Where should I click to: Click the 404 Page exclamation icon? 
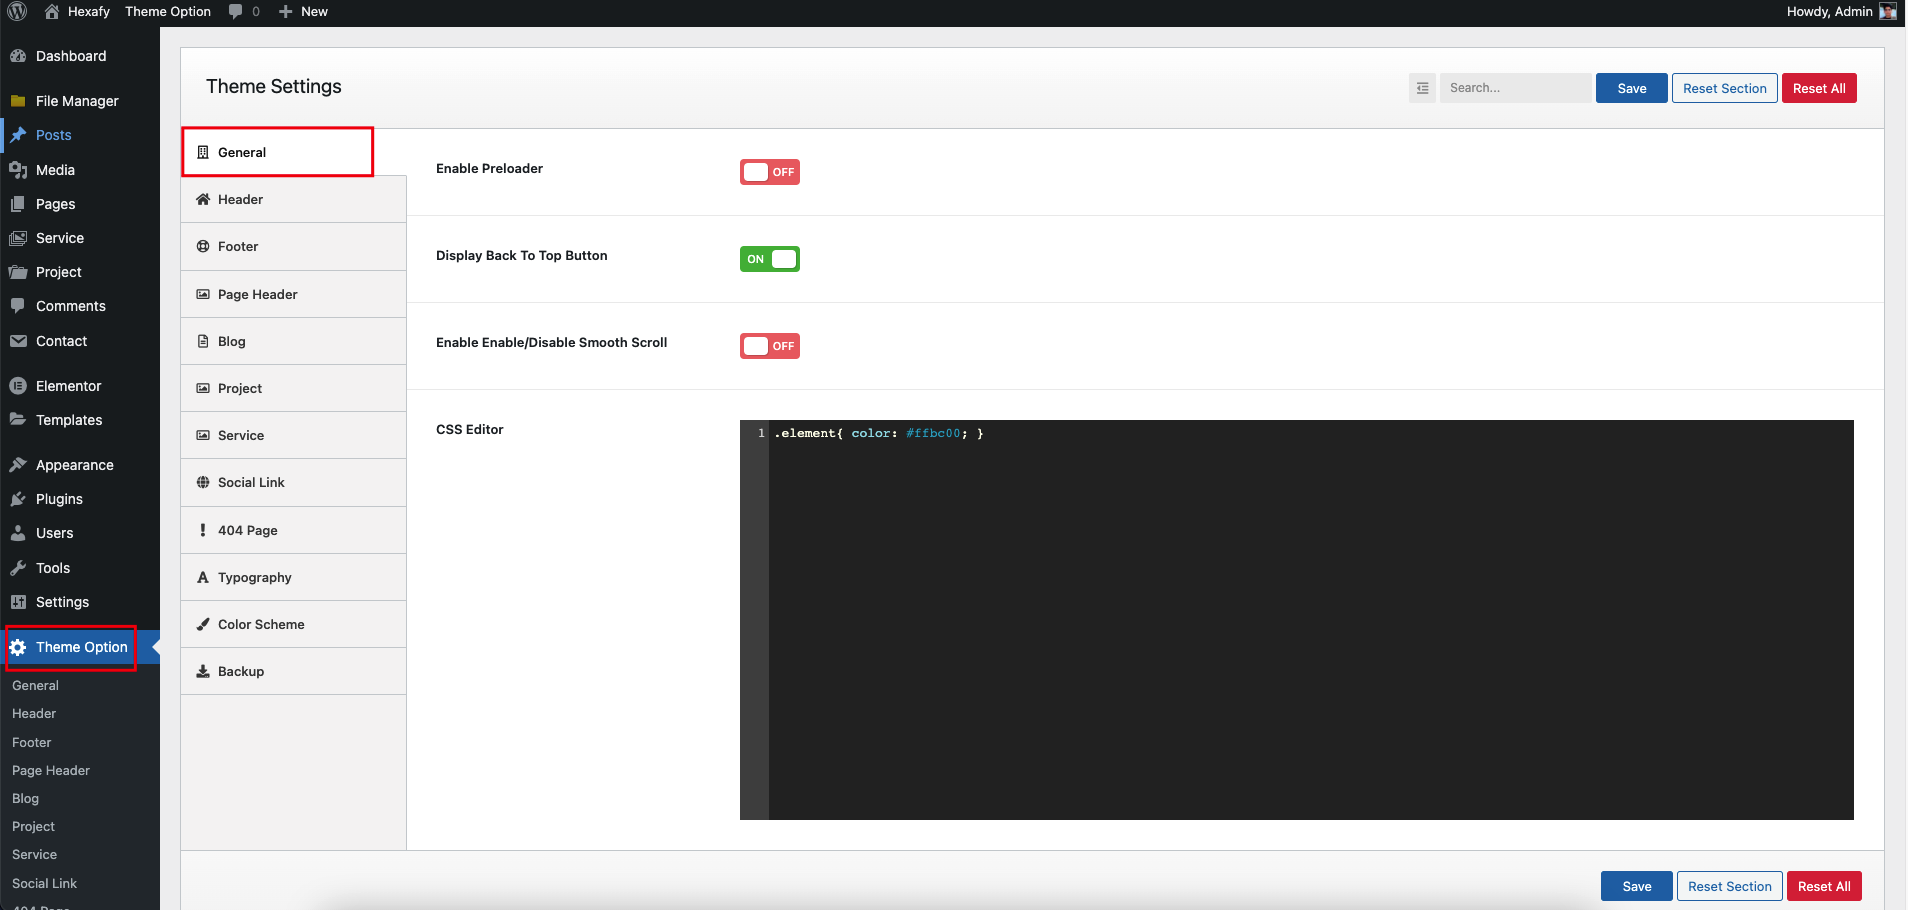point(203,530)
